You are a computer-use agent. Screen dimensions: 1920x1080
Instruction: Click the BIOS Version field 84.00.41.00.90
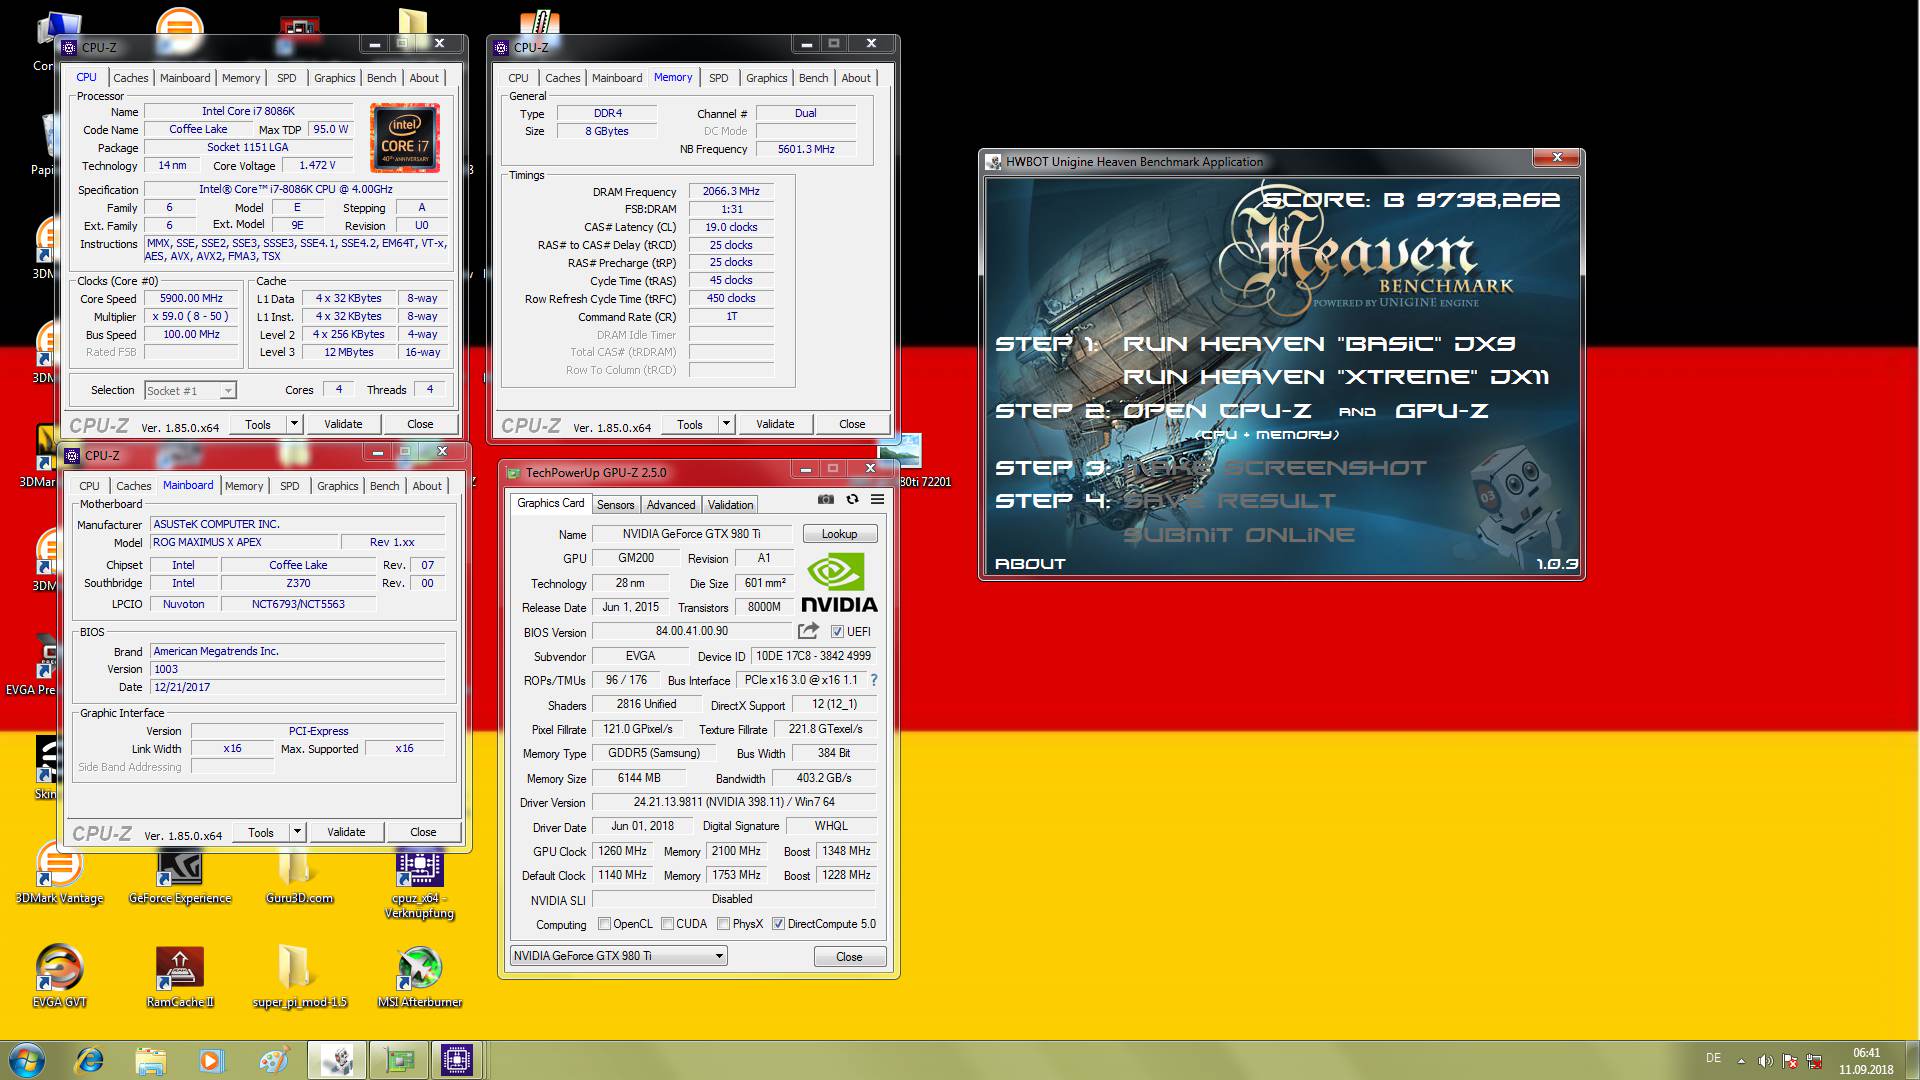pyautogui.click(x=692, y=631)
